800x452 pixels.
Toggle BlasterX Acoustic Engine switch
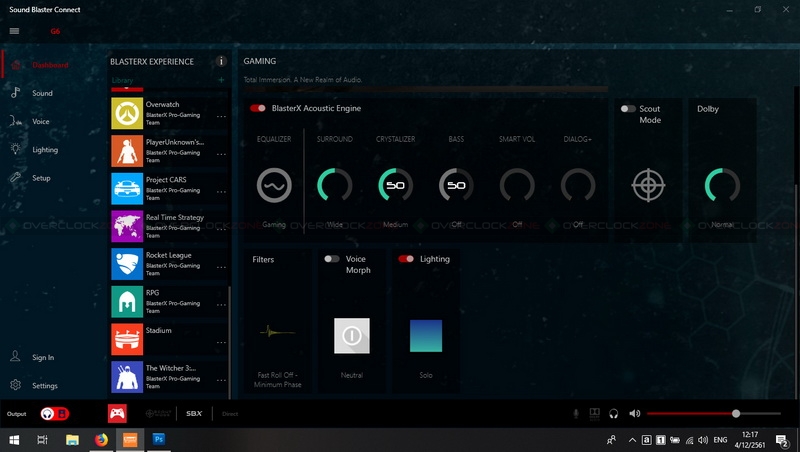click(x=258, y=108)
